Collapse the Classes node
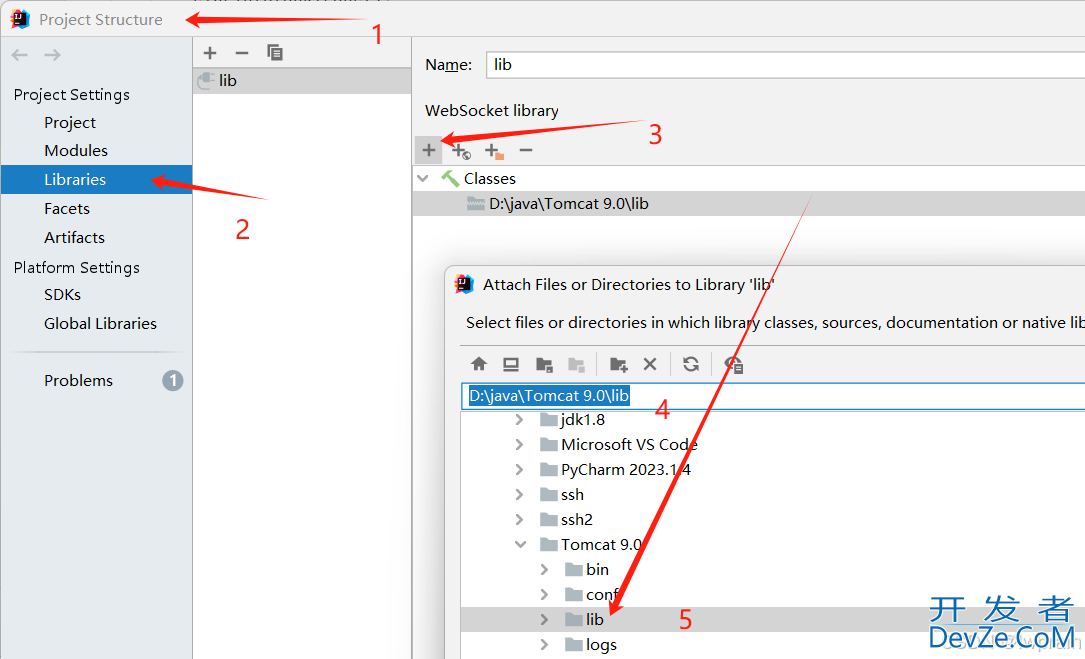Image resolution: width=1085 pixels, height=659 pixels. pos(423,179)
